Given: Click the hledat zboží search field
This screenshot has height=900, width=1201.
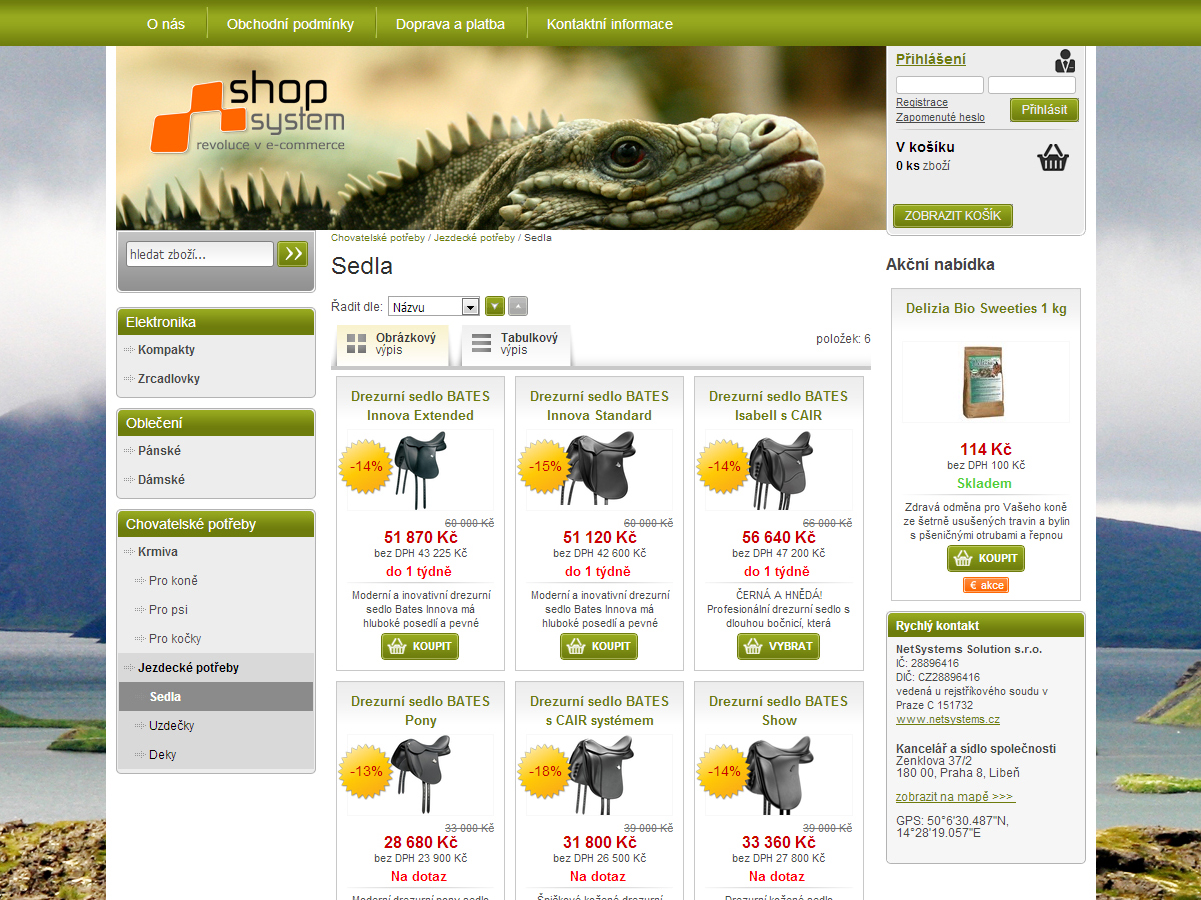Looking at the screenshot, I should tap(200, 254).
